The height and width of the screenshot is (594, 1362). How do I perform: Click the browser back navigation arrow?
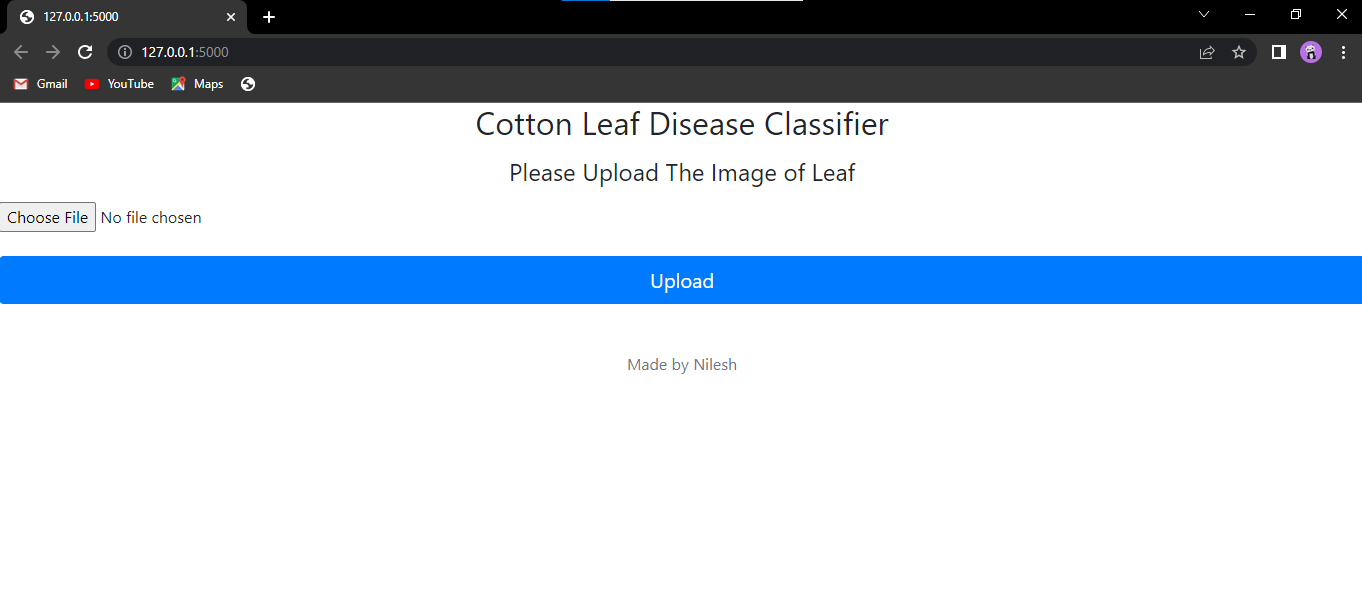click(21, 52)
